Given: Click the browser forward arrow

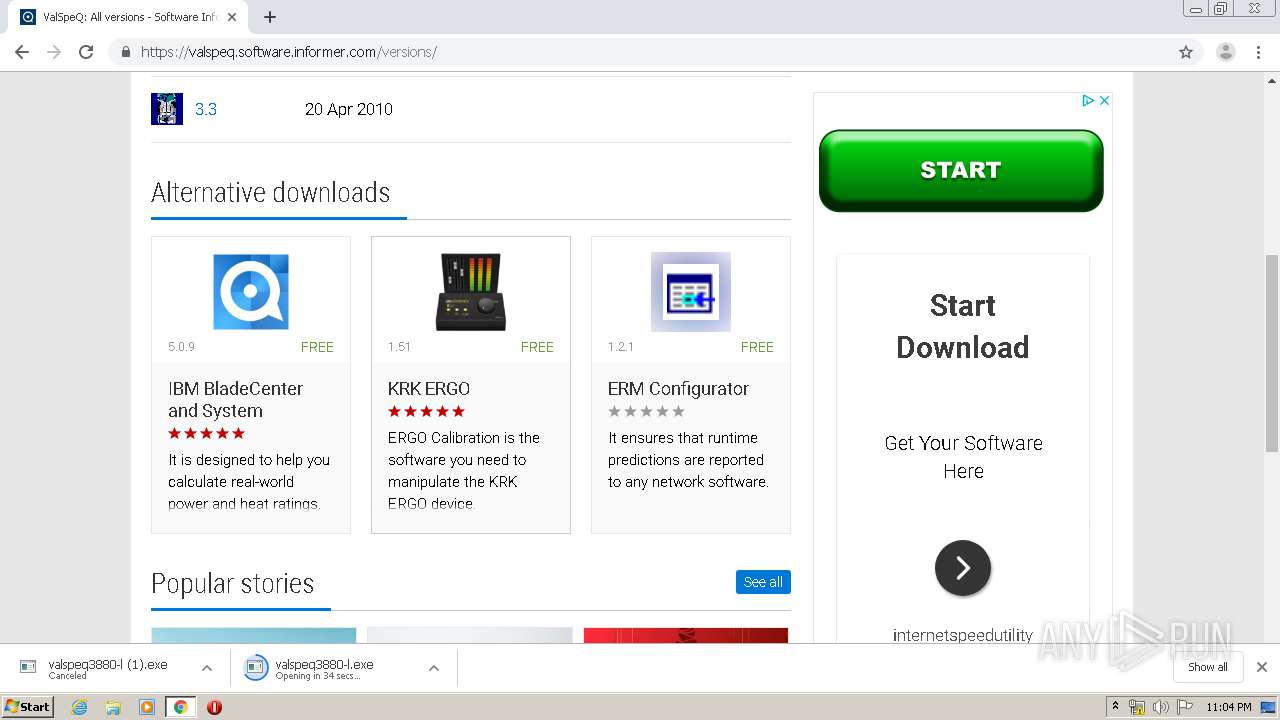Looking at the screenshot, I should pyautogui.click(x=54, y=52).
